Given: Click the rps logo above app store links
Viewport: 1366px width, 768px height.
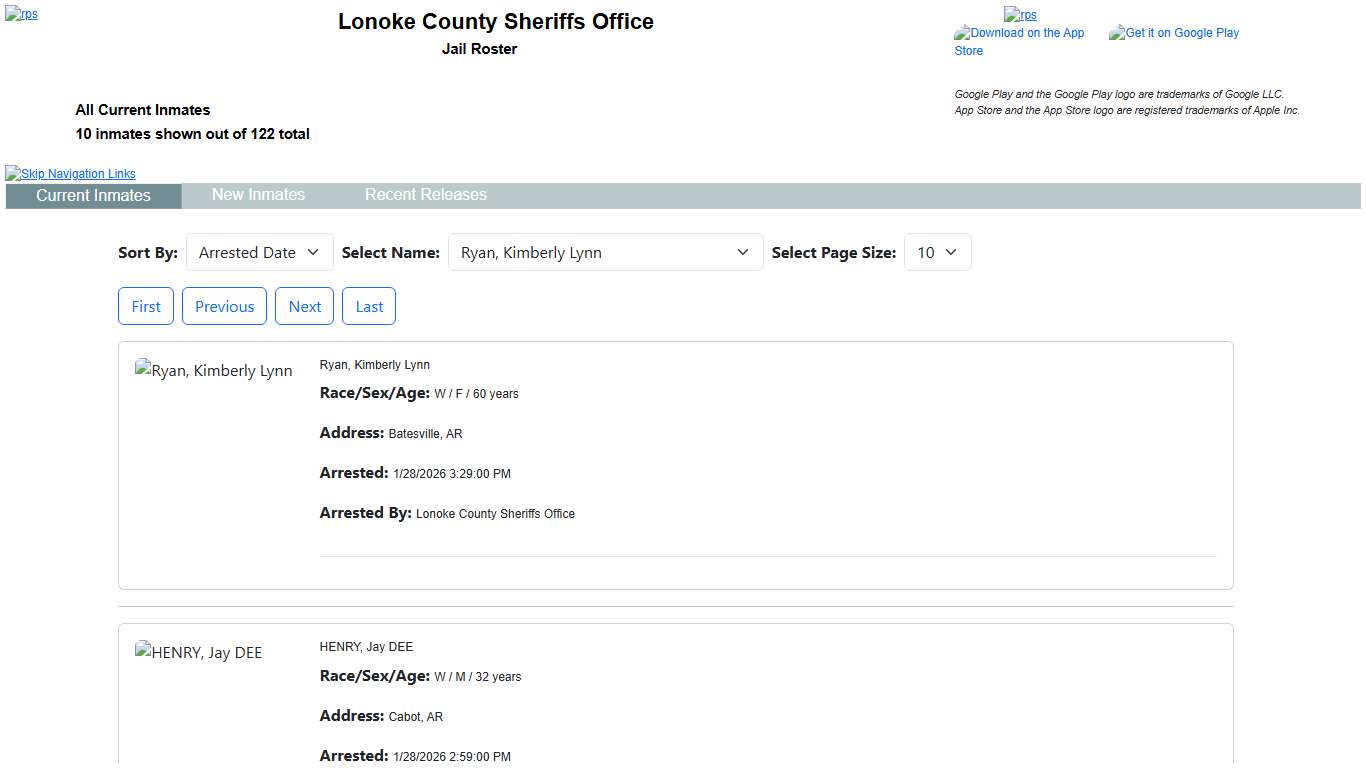Looking at the screenshot, I should 1020,14.
